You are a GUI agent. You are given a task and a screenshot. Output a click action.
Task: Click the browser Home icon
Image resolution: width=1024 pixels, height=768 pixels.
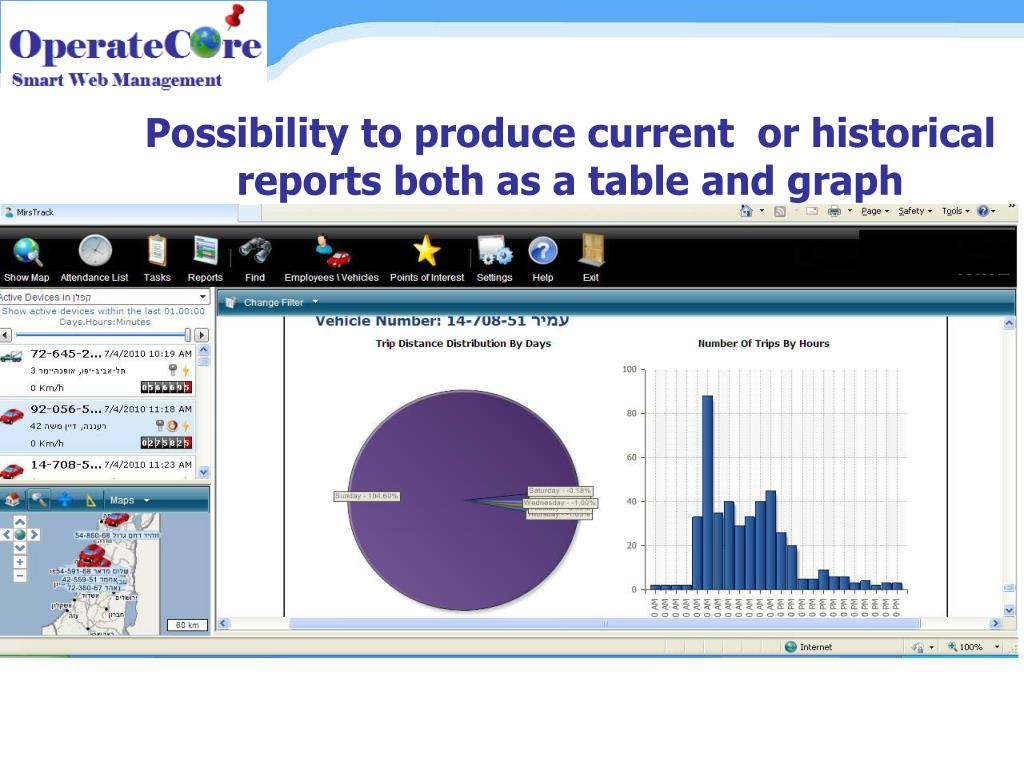point(746,211)
